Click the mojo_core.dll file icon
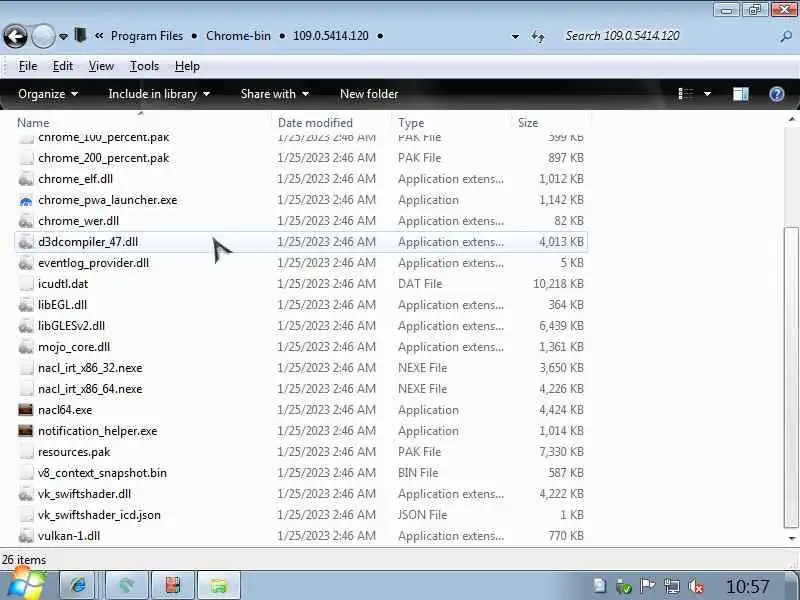The image size is (800, 600). [x=26, y=347]
